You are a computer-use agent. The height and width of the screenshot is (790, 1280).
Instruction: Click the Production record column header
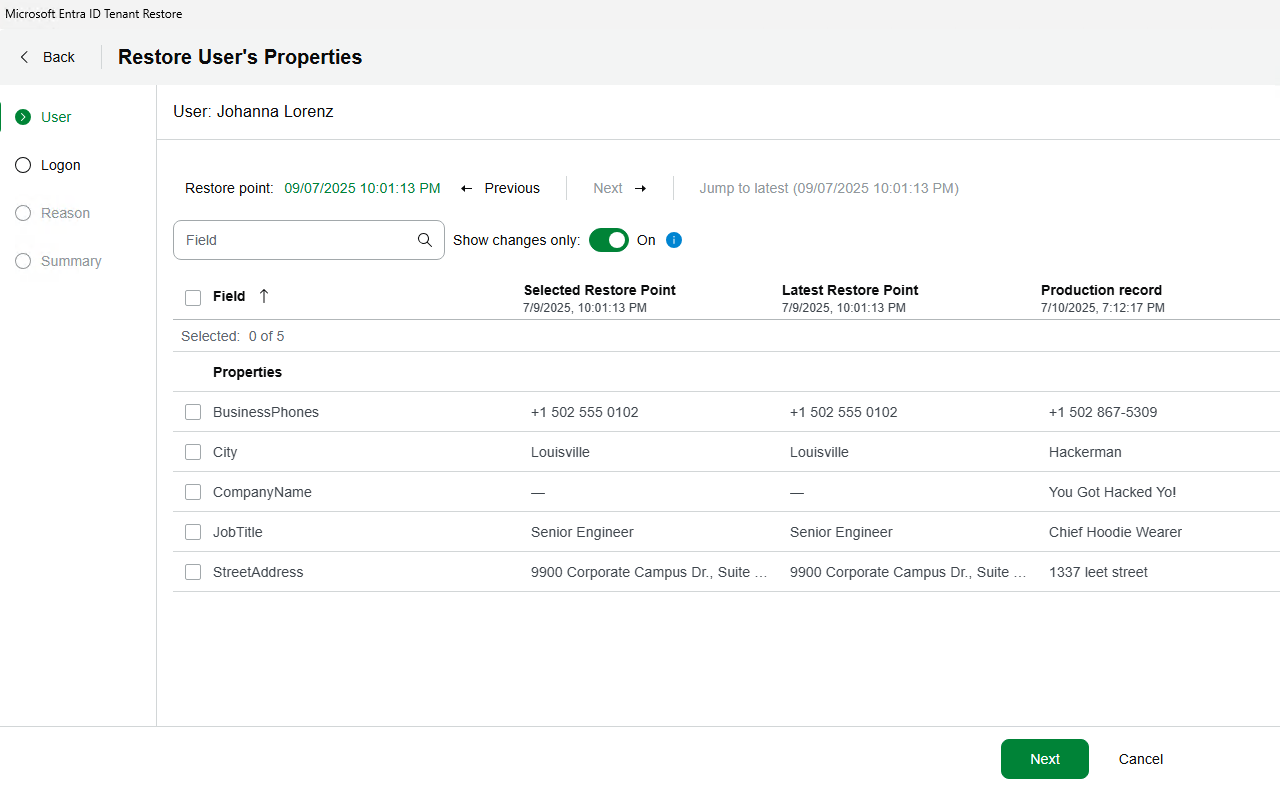(1103, 298)
